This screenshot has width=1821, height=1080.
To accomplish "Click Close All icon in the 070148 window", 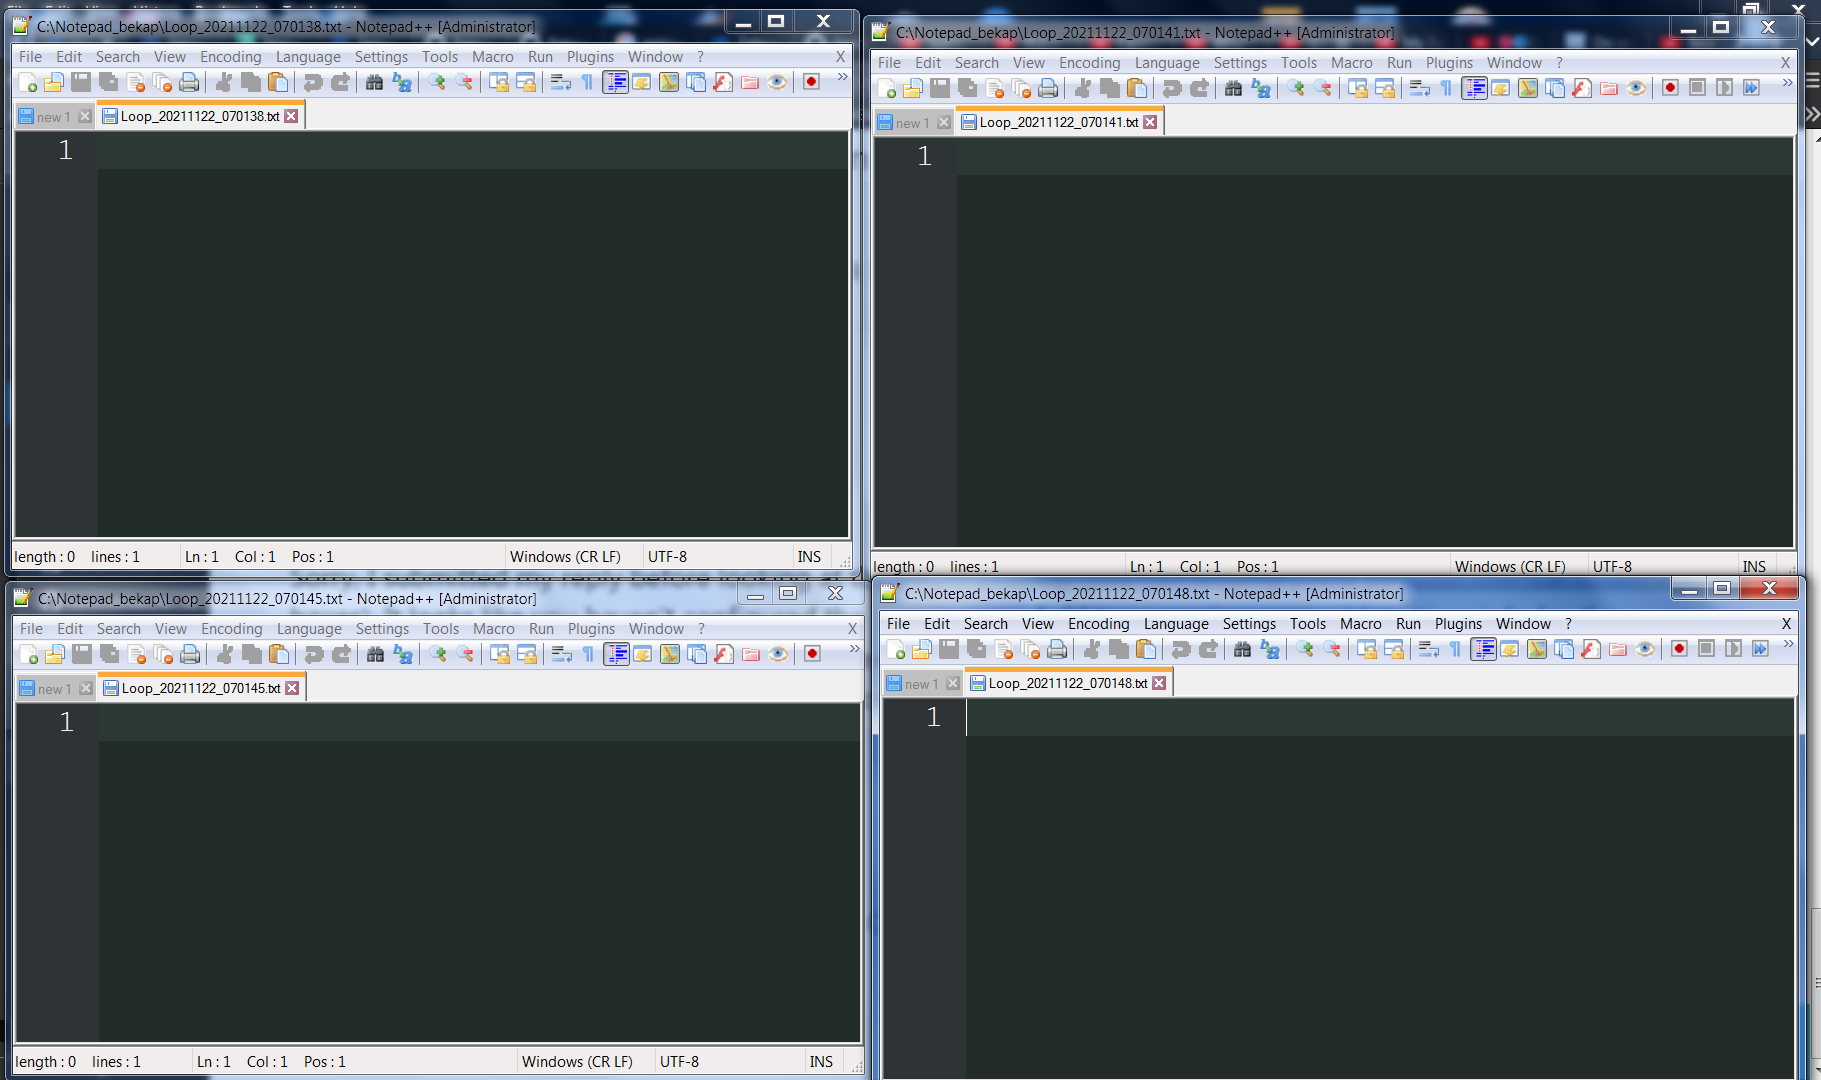I will 1030,649.
